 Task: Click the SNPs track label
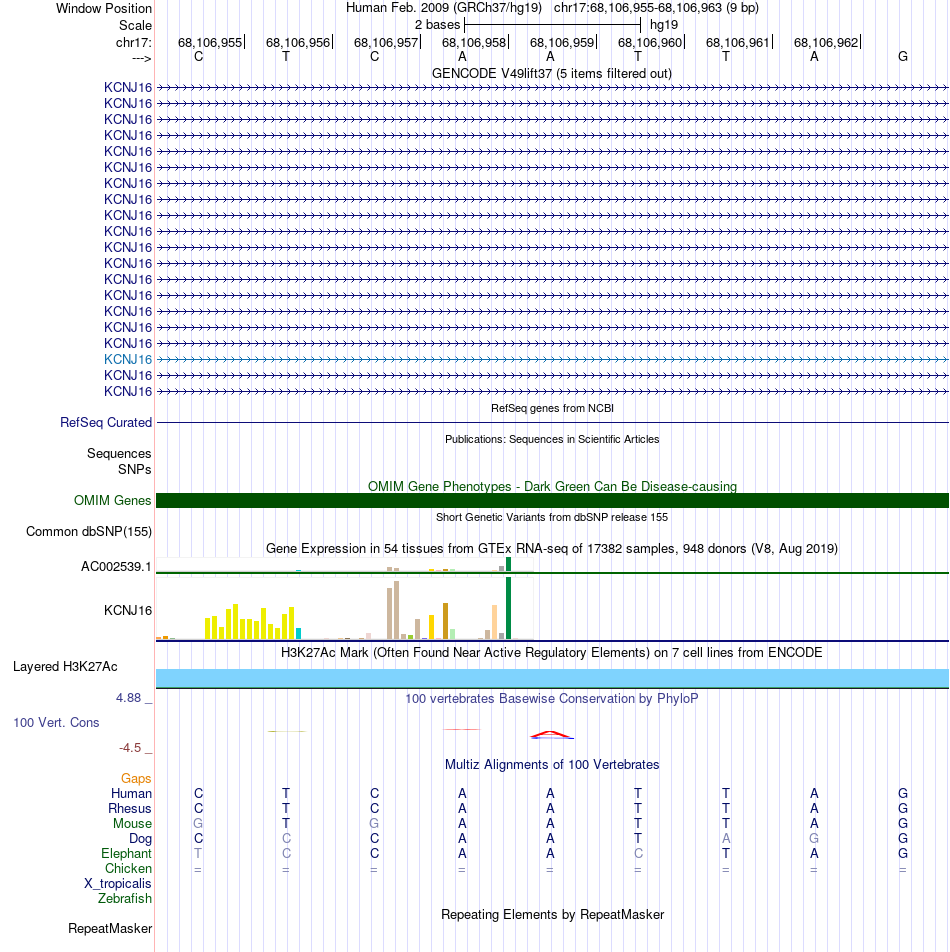tap(135, 469)
